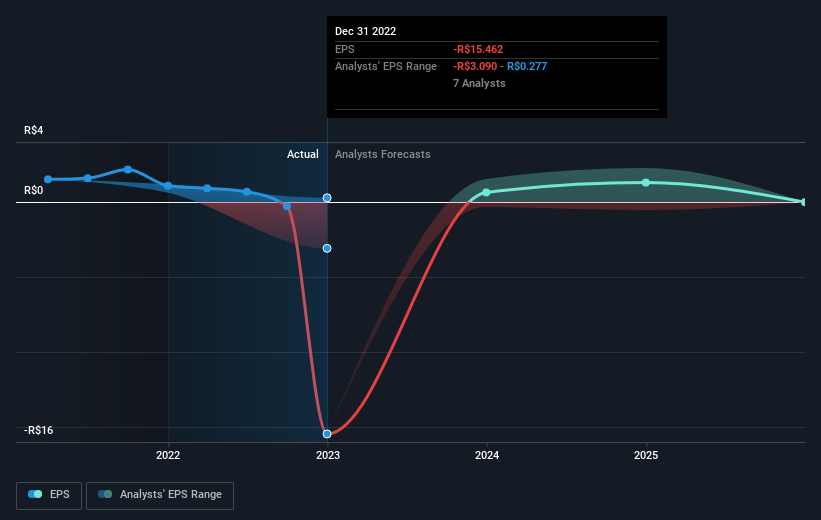
Task: Click the second EPS data point in mid 2021
Action: click(88, 179)
